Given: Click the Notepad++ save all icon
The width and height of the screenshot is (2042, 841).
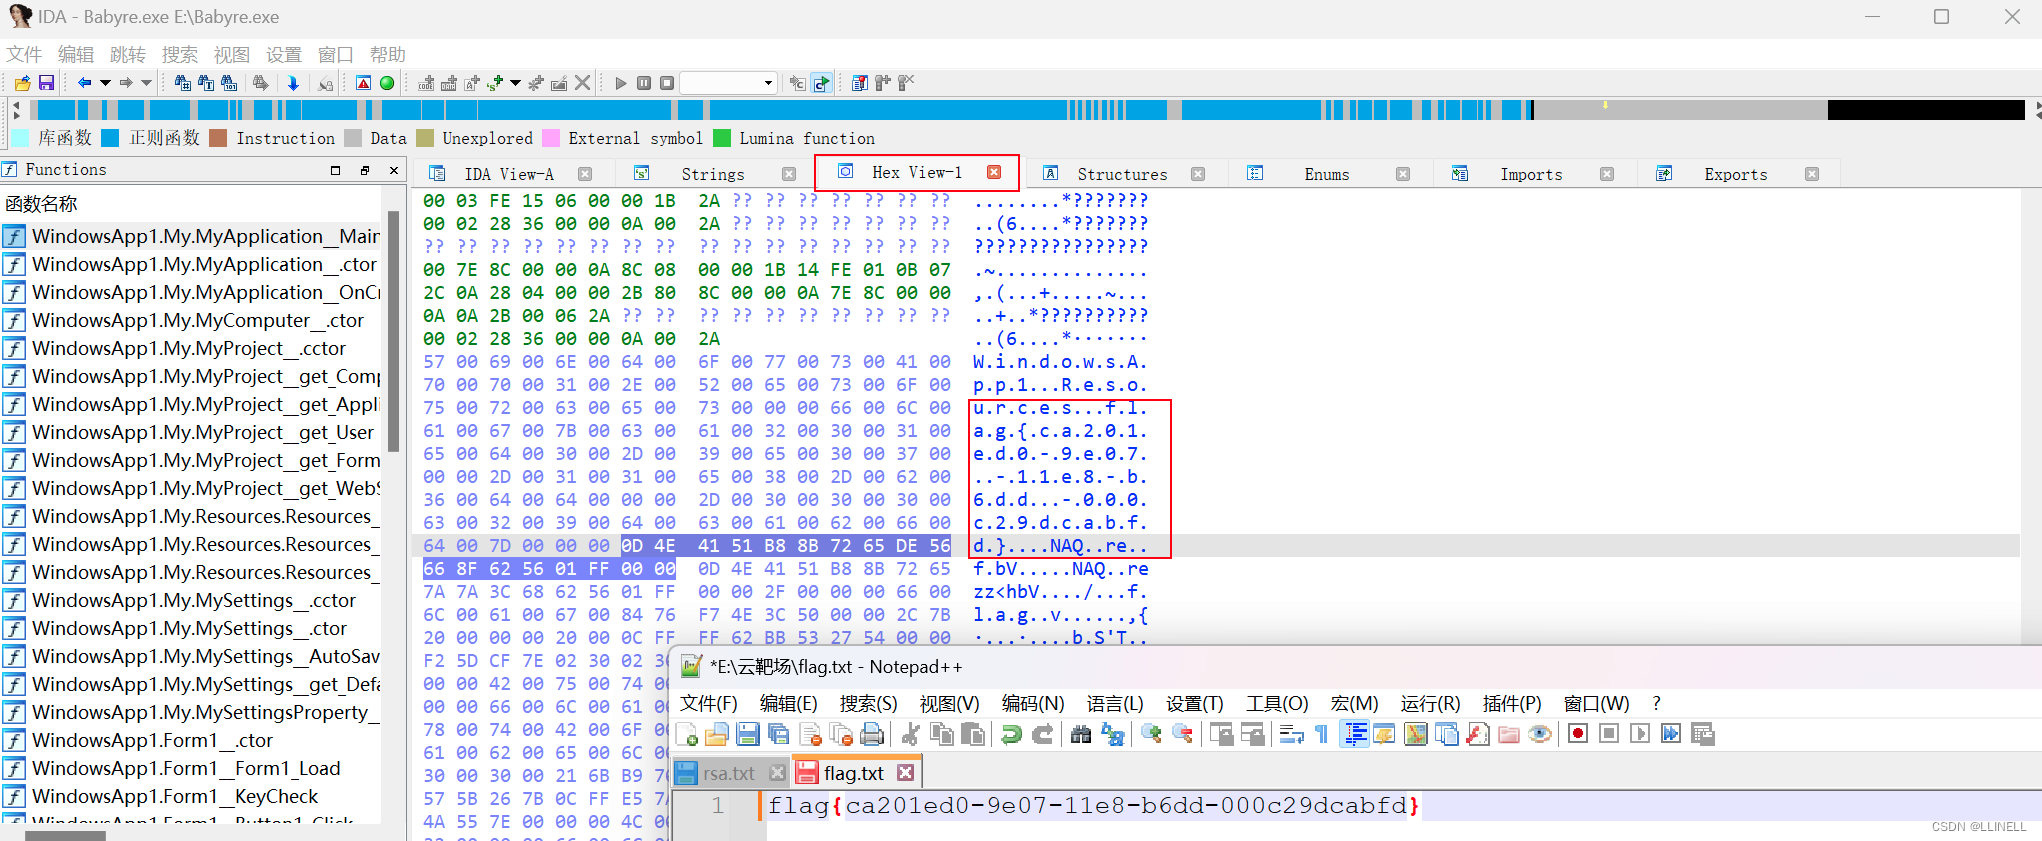Looking at the screenshot, I should pos(778,734).
